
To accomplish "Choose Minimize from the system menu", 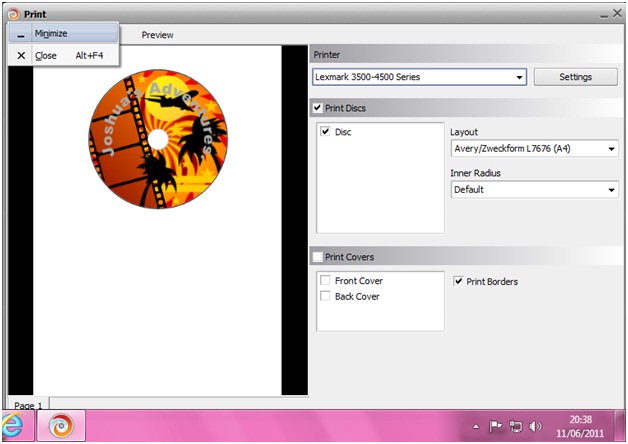I will point(51,33).
